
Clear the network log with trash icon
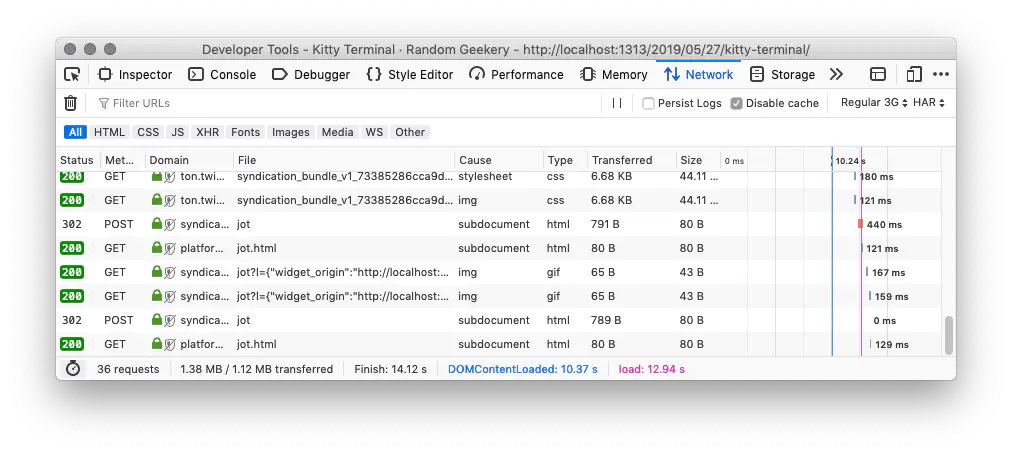coord(71,103)
